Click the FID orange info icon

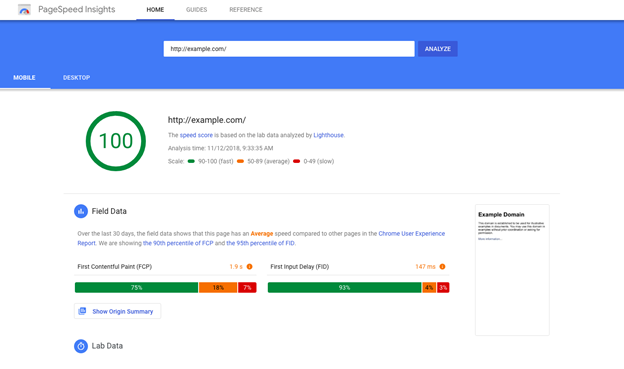442,267
